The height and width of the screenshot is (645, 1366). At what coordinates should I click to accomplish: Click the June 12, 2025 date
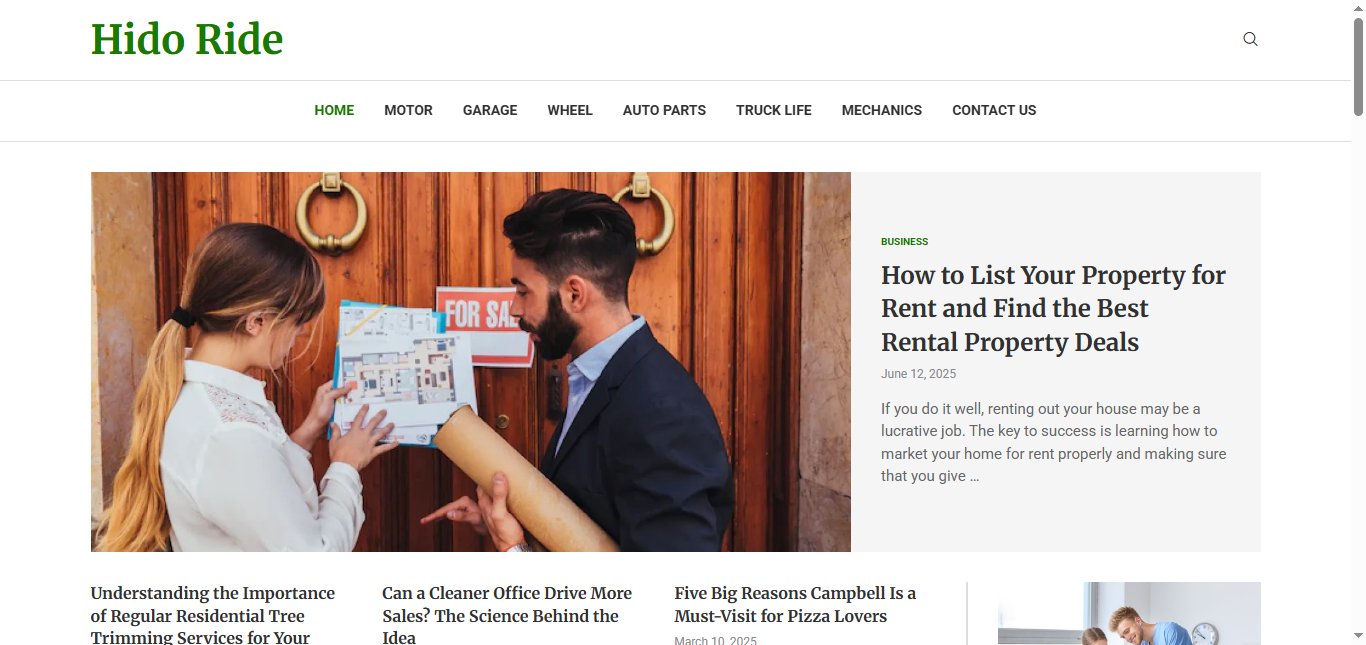pyautogui.click(x=918, y=374)
